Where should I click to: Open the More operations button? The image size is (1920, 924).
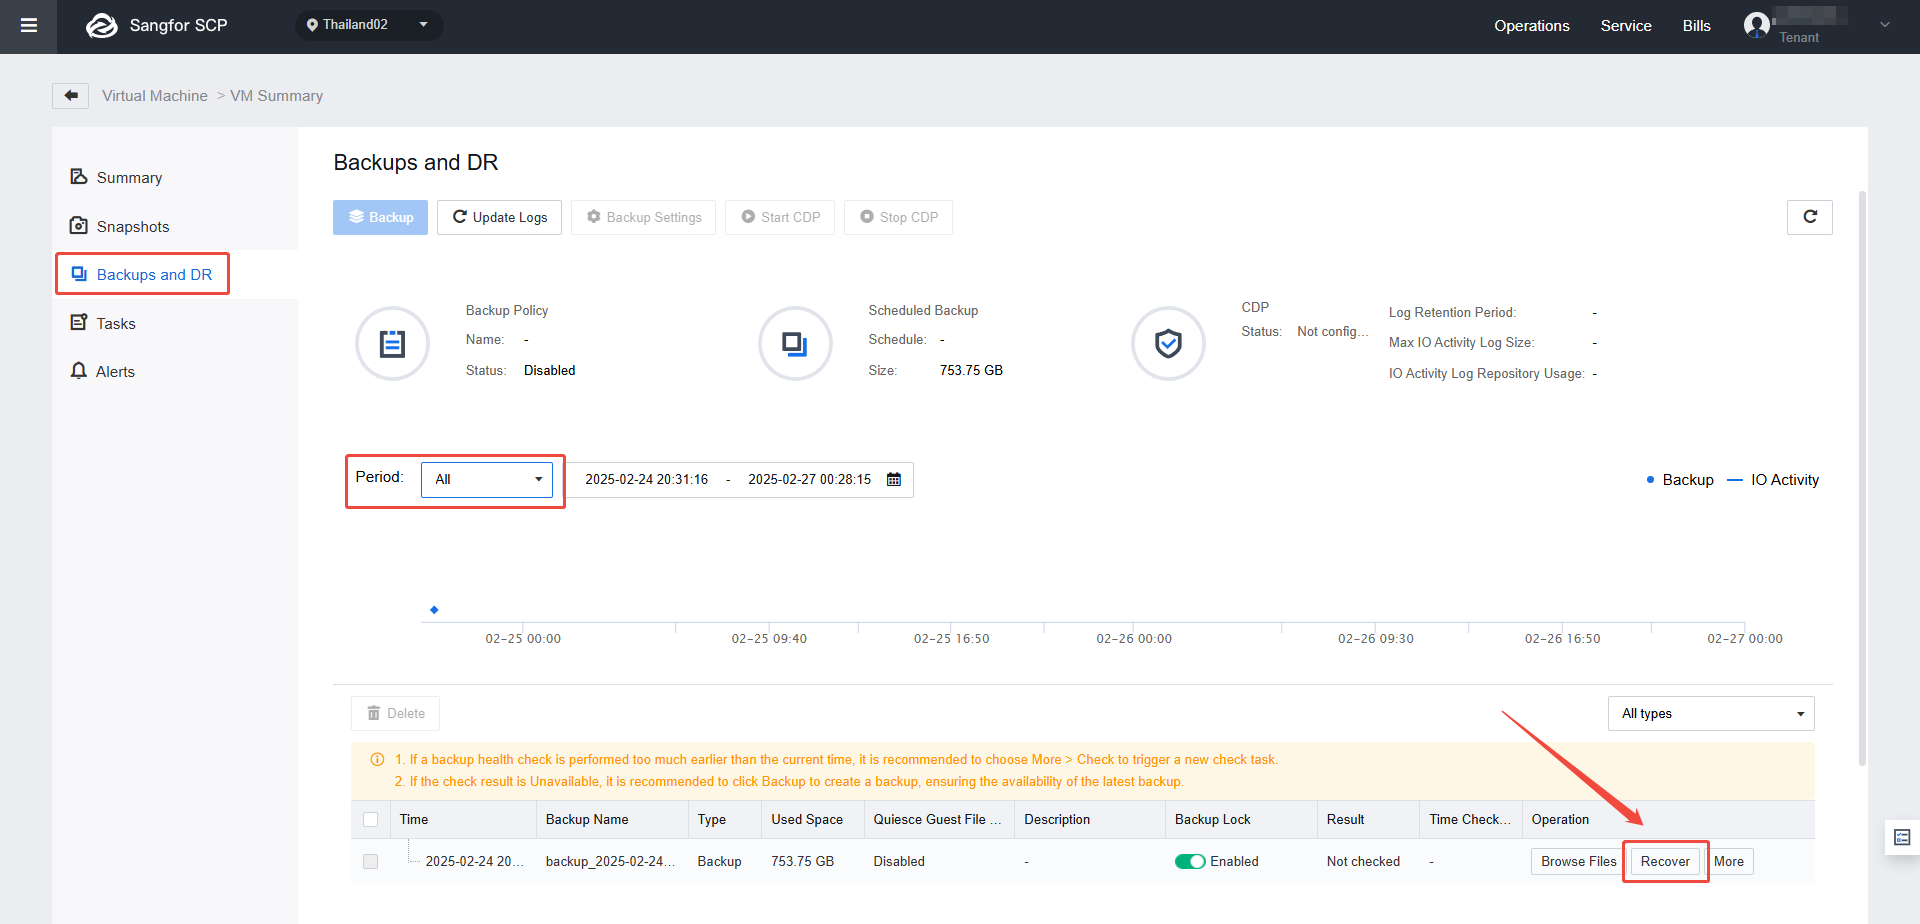tap(1729, 861)
